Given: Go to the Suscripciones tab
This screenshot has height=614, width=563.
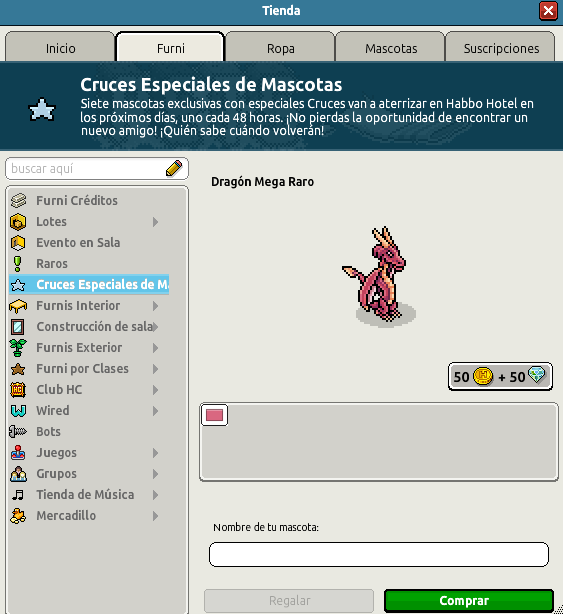Looking at the screenshot, I should 501,47.
